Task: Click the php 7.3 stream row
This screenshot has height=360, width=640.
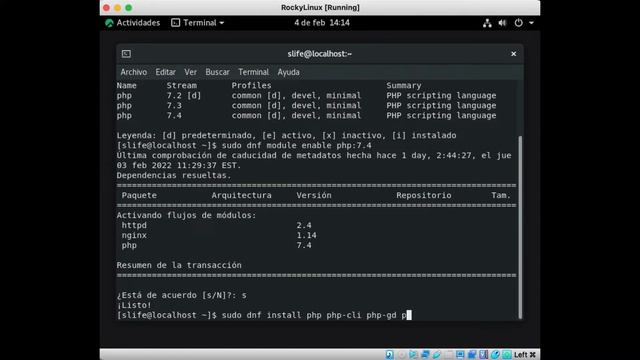Action: (307, 106)
